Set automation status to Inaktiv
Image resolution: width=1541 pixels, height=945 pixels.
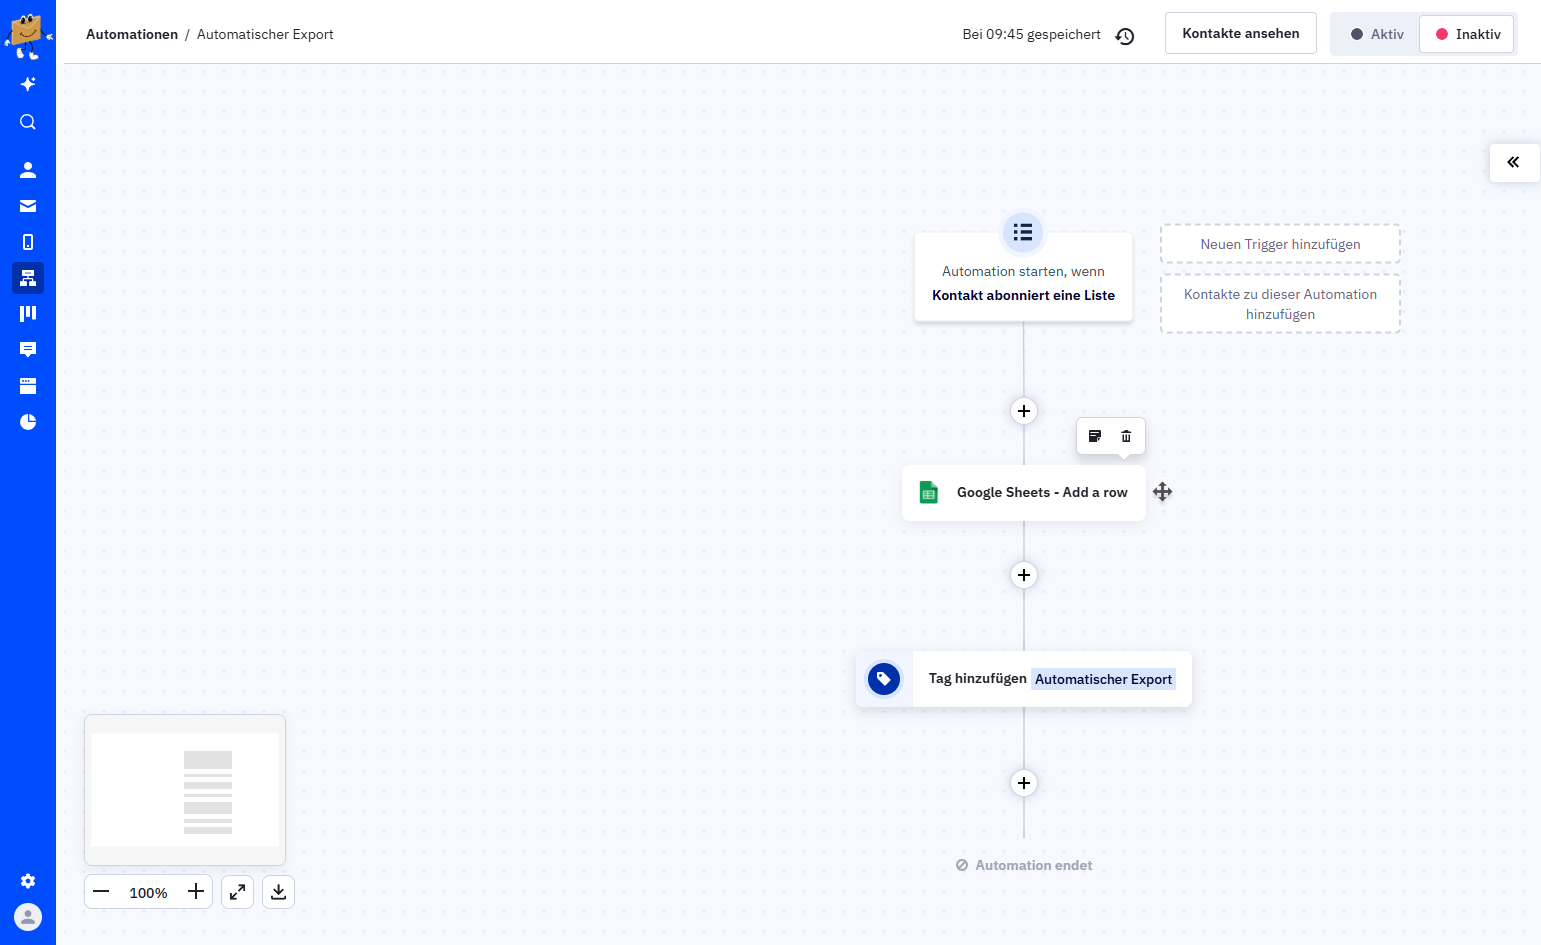tap(1467, 34)
